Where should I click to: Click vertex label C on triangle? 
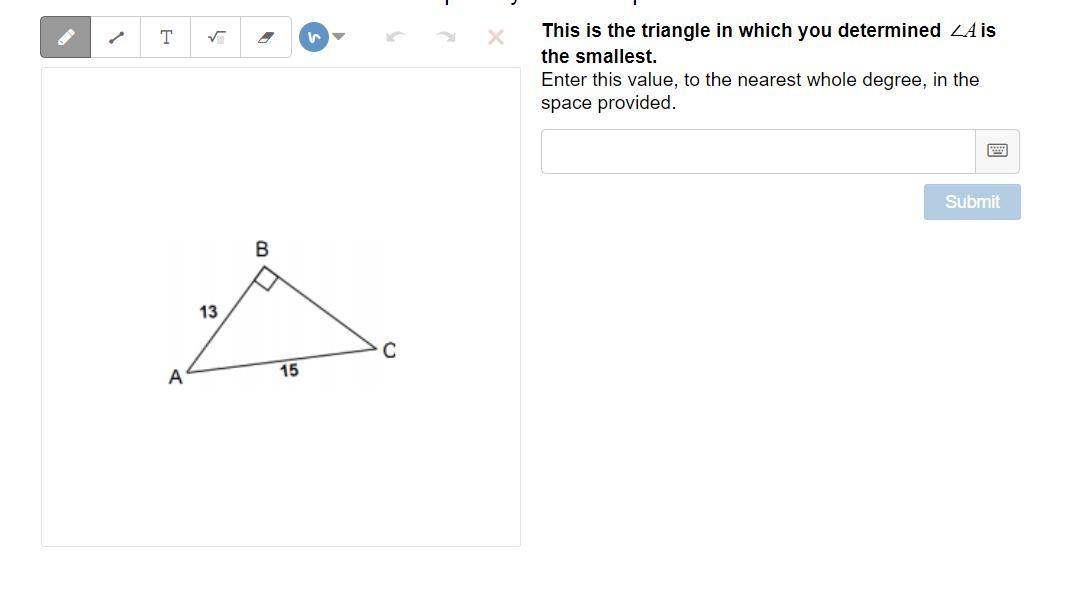pyautogui.click(x=389, y=350)
